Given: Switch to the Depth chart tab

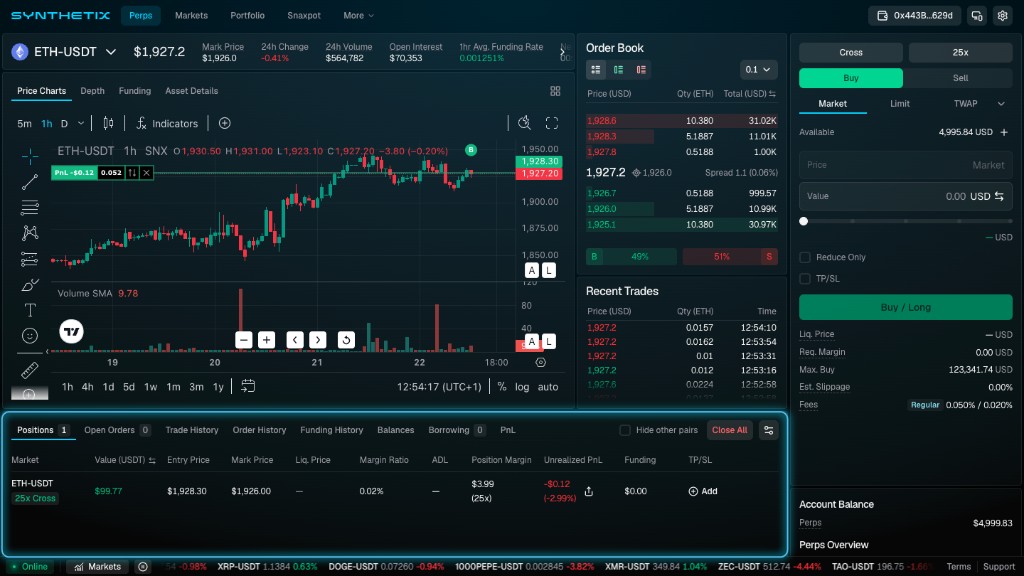Looking at the screenshot, I should (x=92, y=91).
